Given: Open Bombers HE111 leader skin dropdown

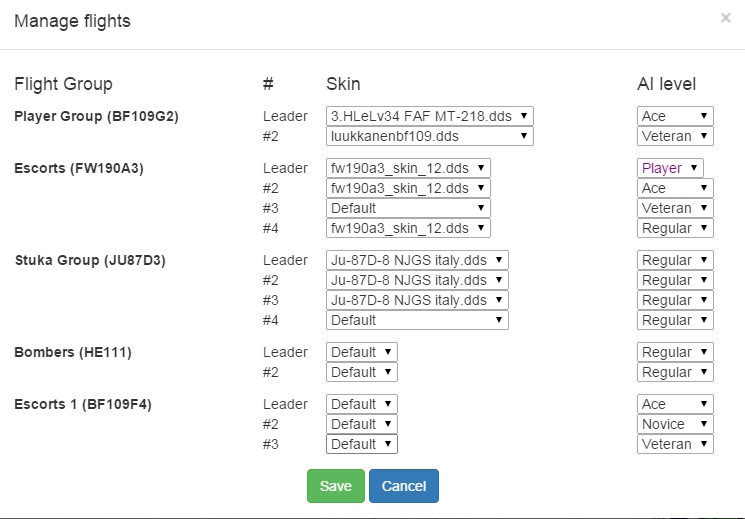Looking at the screenshot, I should coord(362,352).
